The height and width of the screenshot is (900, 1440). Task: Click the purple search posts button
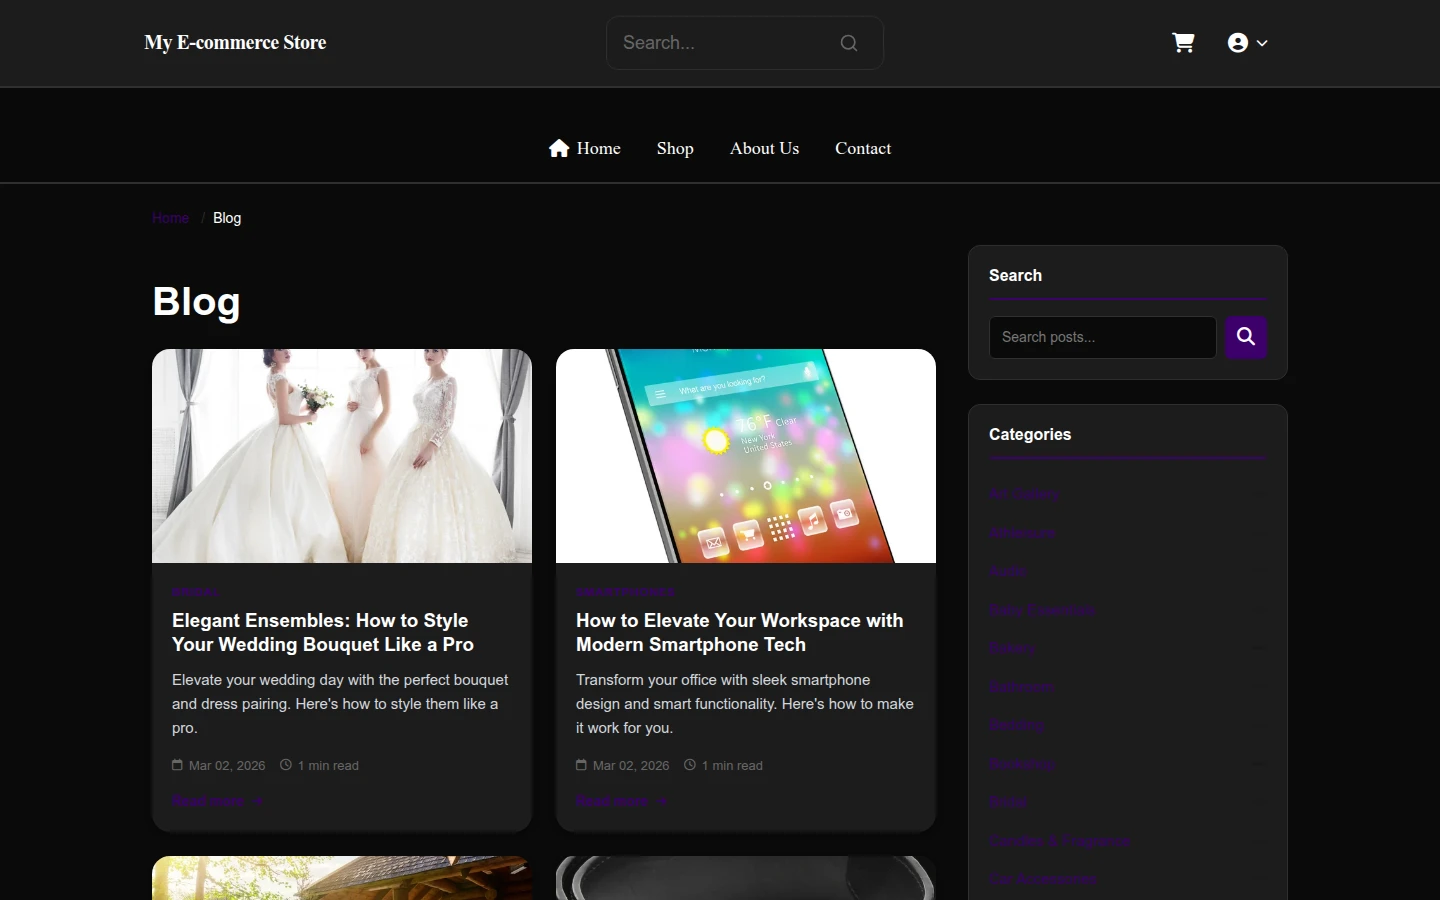pos(1246,337)
